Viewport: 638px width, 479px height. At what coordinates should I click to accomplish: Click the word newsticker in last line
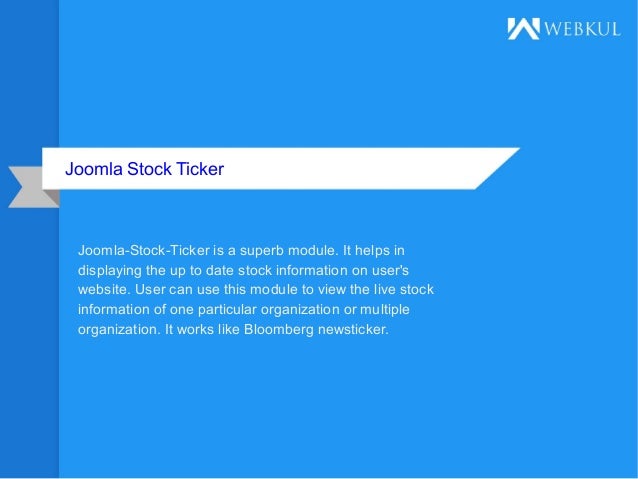[x=353, y=329]
